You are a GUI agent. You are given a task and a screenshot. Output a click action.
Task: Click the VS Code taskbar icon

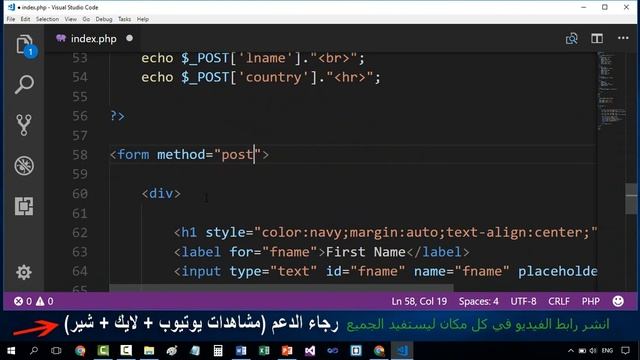pyautogui.click(x=402, y=351)
